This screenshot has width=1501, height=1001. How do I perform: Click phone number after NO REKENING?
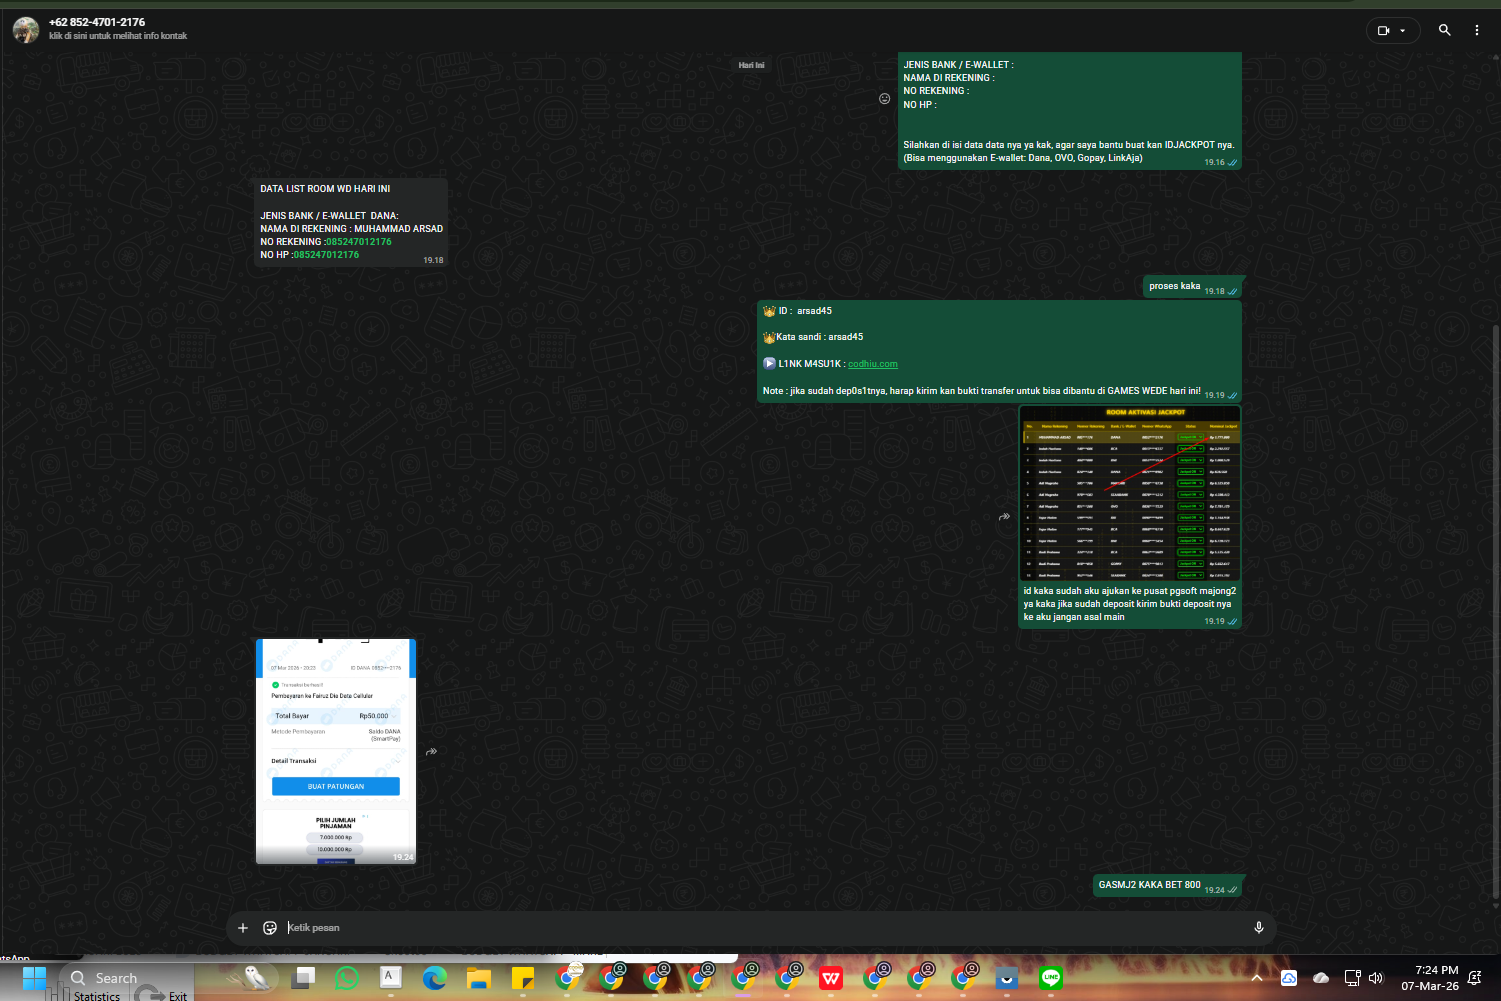359,242
